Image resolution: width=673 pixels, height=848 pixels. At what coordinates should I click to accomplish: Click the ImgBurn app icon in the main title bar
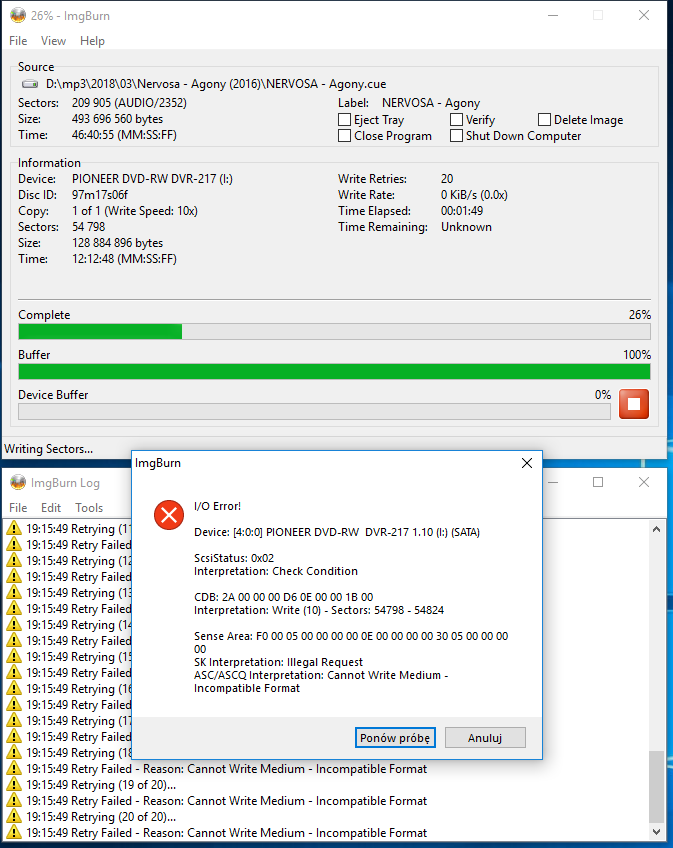pos(18,16)
